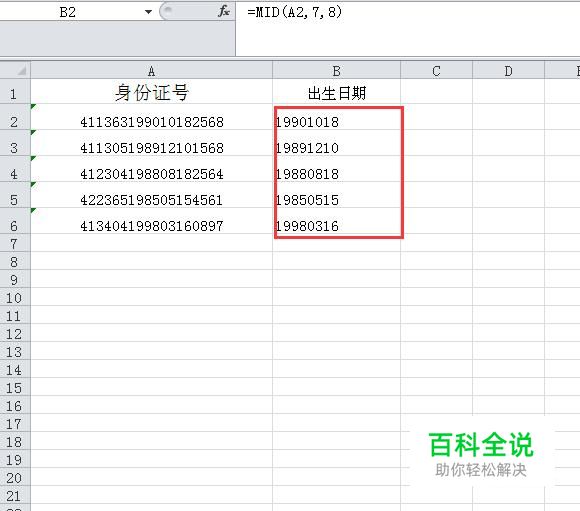580x511 pixels.
Task: Select row 2 header
Action: pyautogui.click(x=15, y=117)
